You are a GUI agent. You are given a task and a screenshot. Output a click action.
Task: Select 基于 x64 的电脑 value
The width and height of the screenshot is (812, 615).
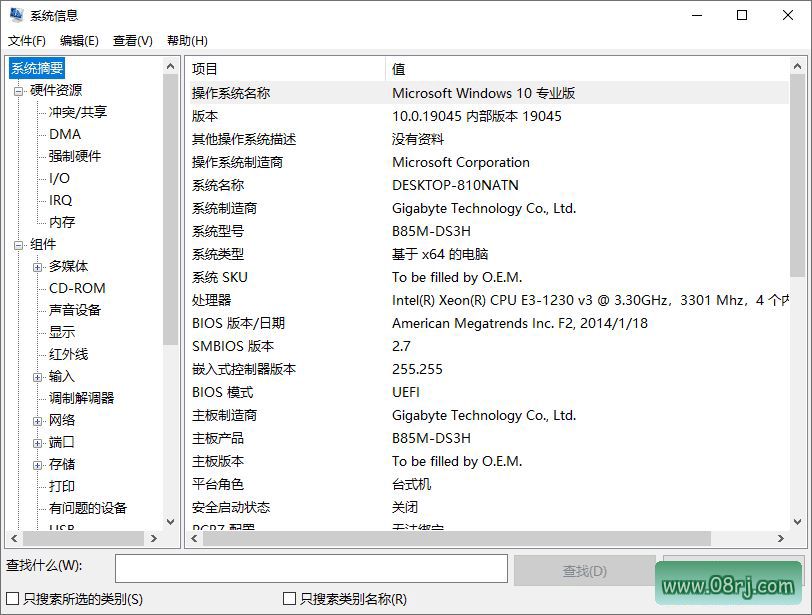coord(440,254)
